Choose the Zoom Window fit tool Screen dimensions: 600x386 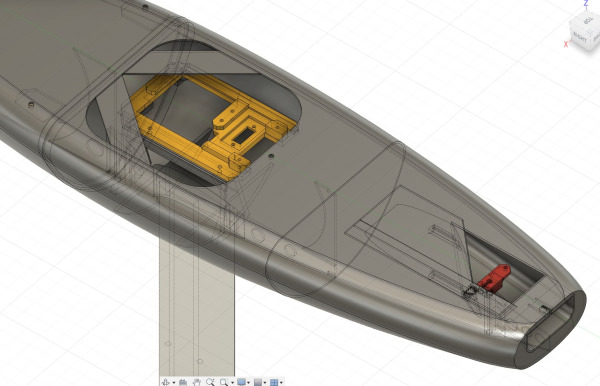[x=224, y=382]
